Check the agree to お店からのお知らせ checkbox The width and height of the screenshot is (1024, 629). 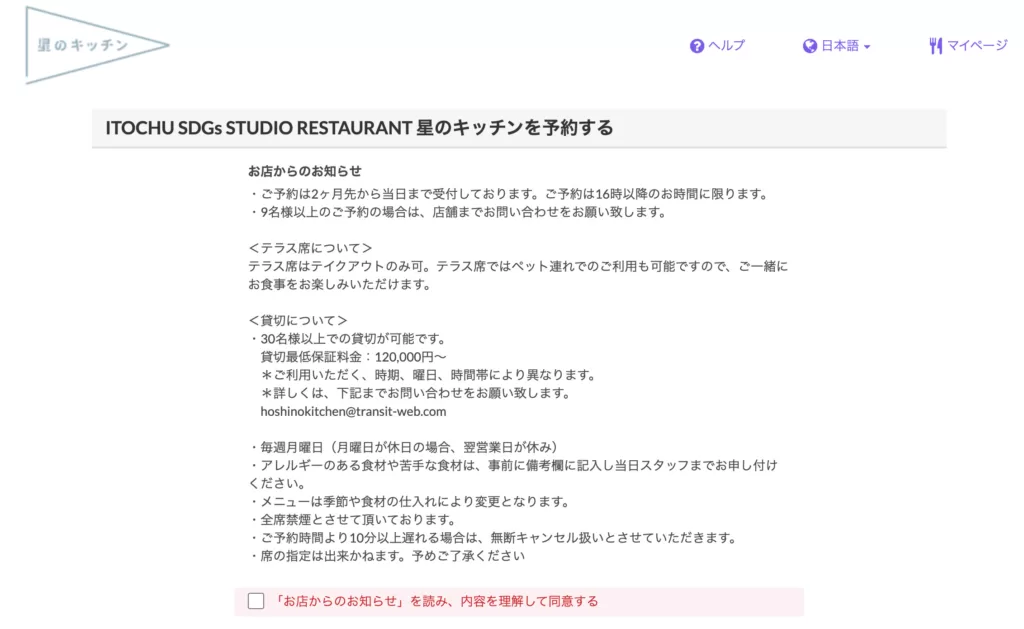click(x=256, y=601)
